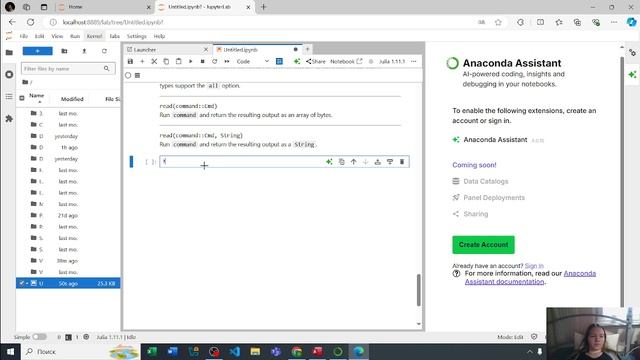Select the Julia 1.11.1 kernel name

click(x=392, y=61)
